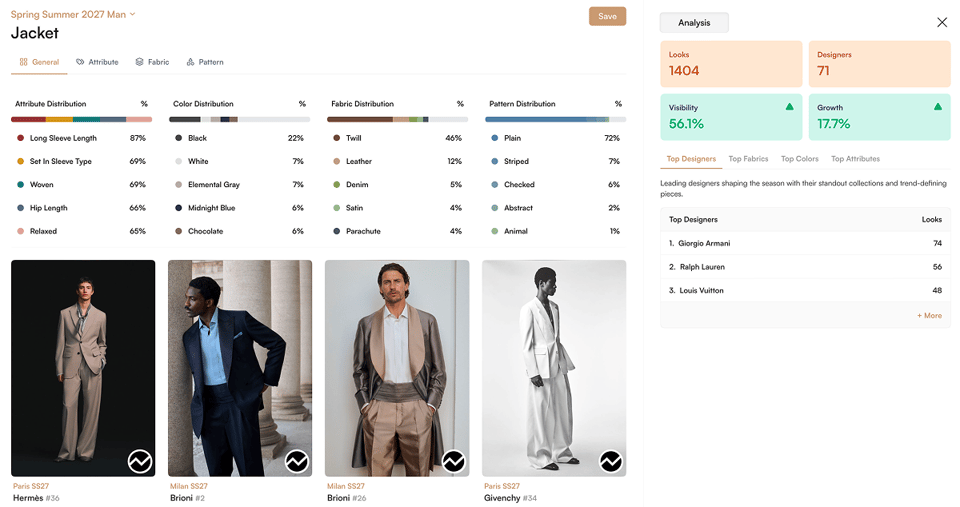The width and height of the screenshot is (960, 507).
Task: Open the Fabric tab
Action: pyautogui.click(x=152, y=62)
